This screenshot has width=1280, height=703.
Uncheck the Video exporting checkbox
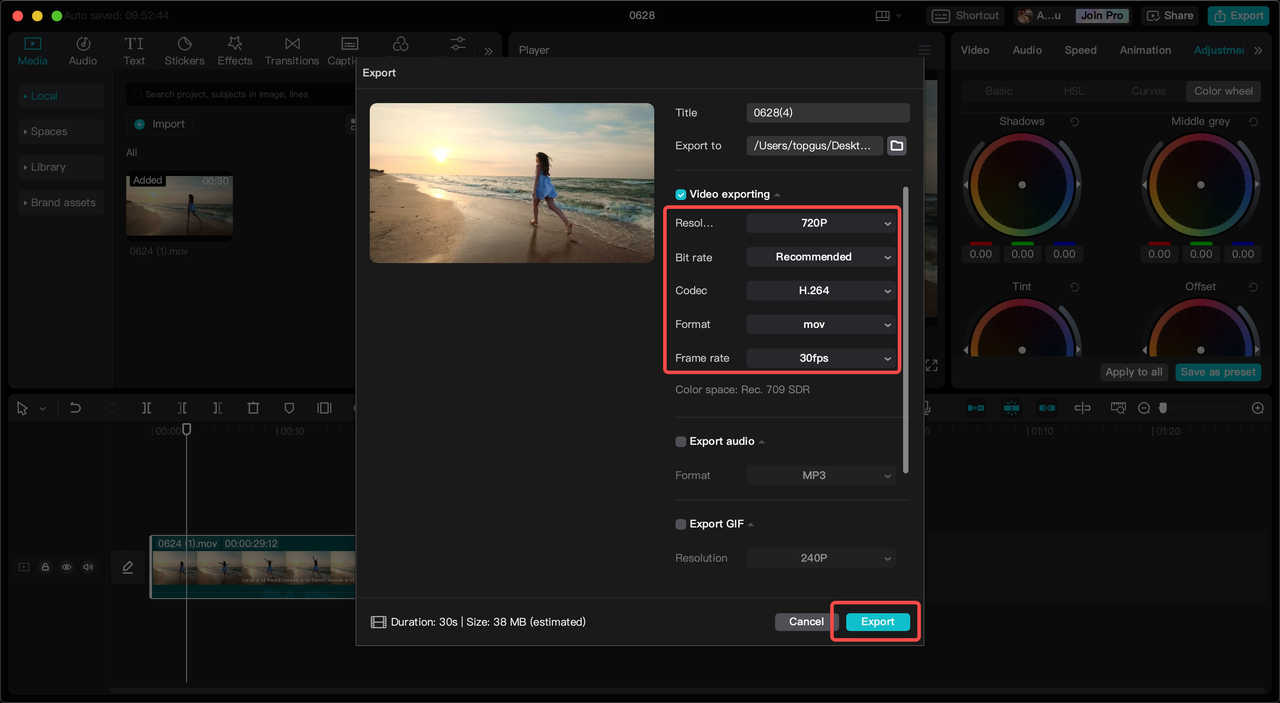coord(681,195)
